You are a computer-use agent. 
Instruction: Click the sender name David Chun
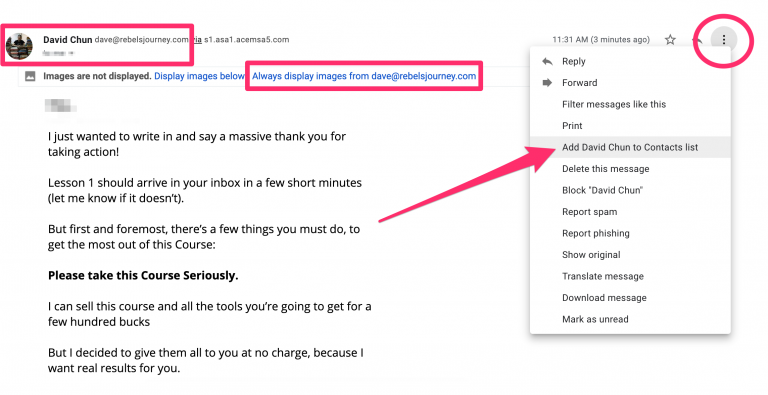point(68,40)
